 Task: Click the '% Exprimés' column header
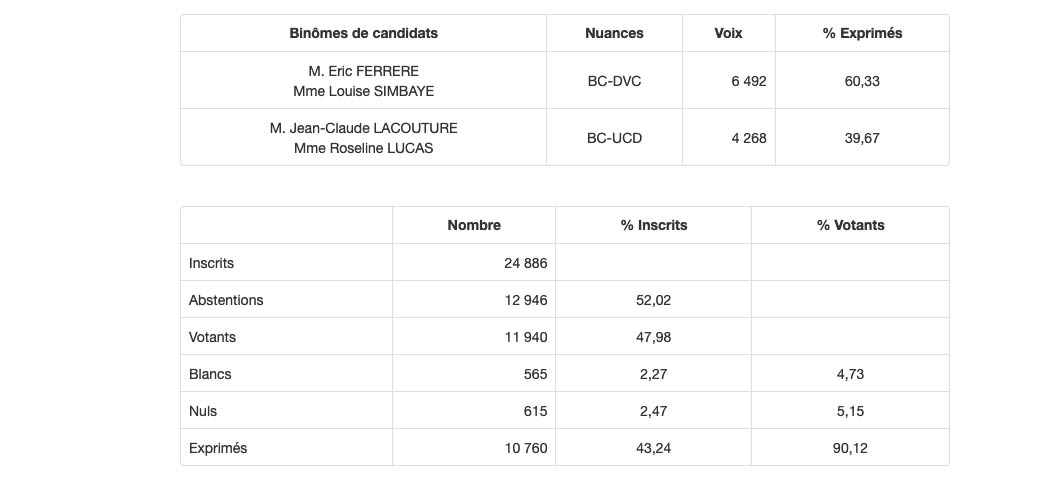coord(862,33)
